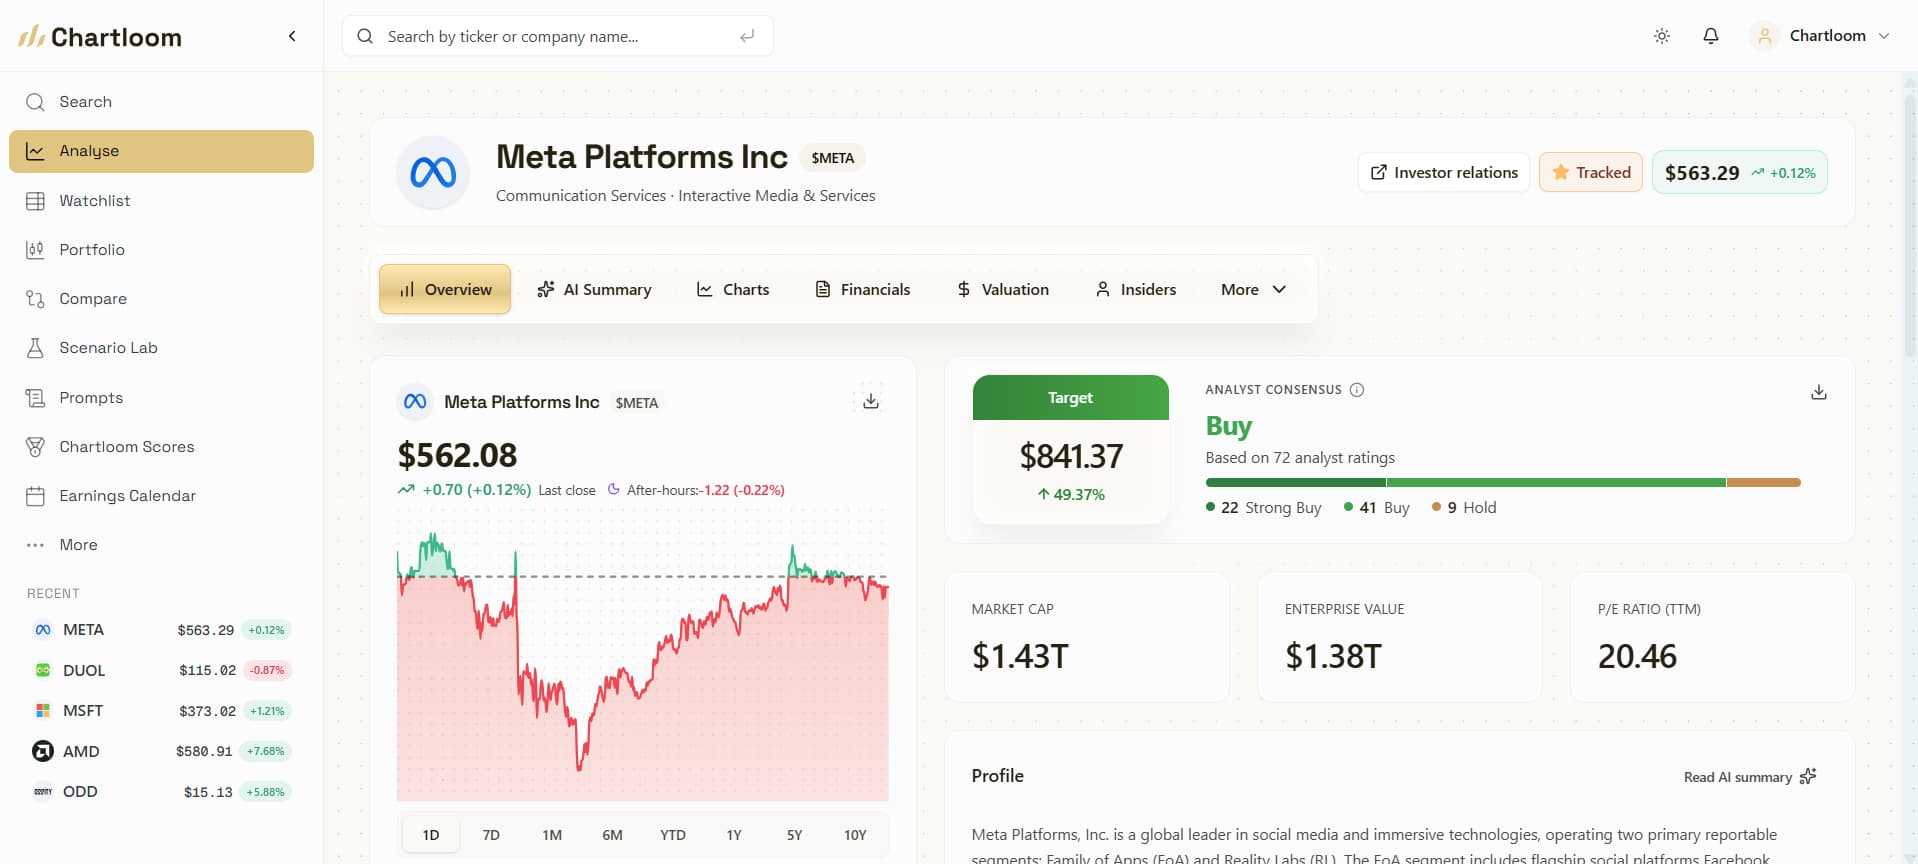Switch to the Overview tab
This screenshot has width=1918, height=864.
pos(445,289)
